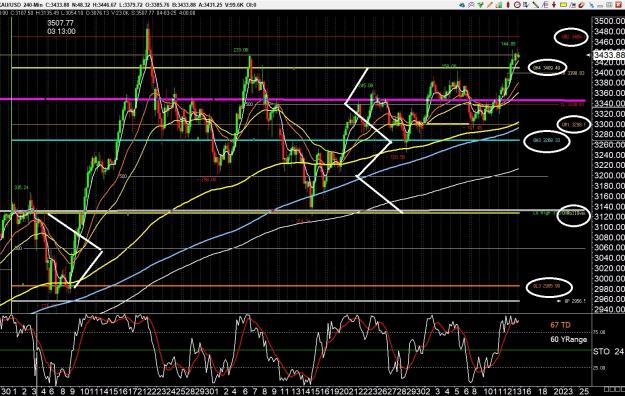The width and height of the screenshot is (625, 396).
Task: Click the A:3431.25 ask value in the header
Action: point(210,5)
